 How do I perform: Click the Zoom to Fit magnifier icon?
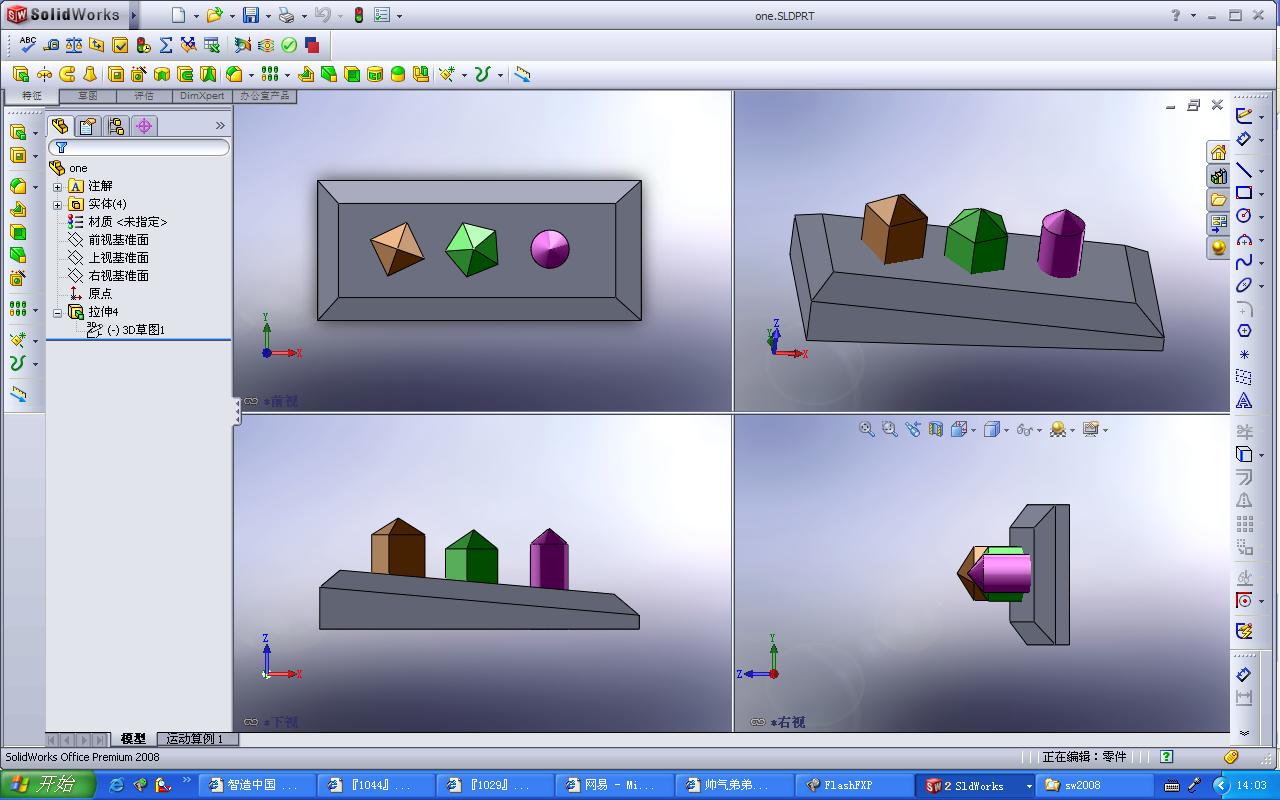click(x=867, y=429)
